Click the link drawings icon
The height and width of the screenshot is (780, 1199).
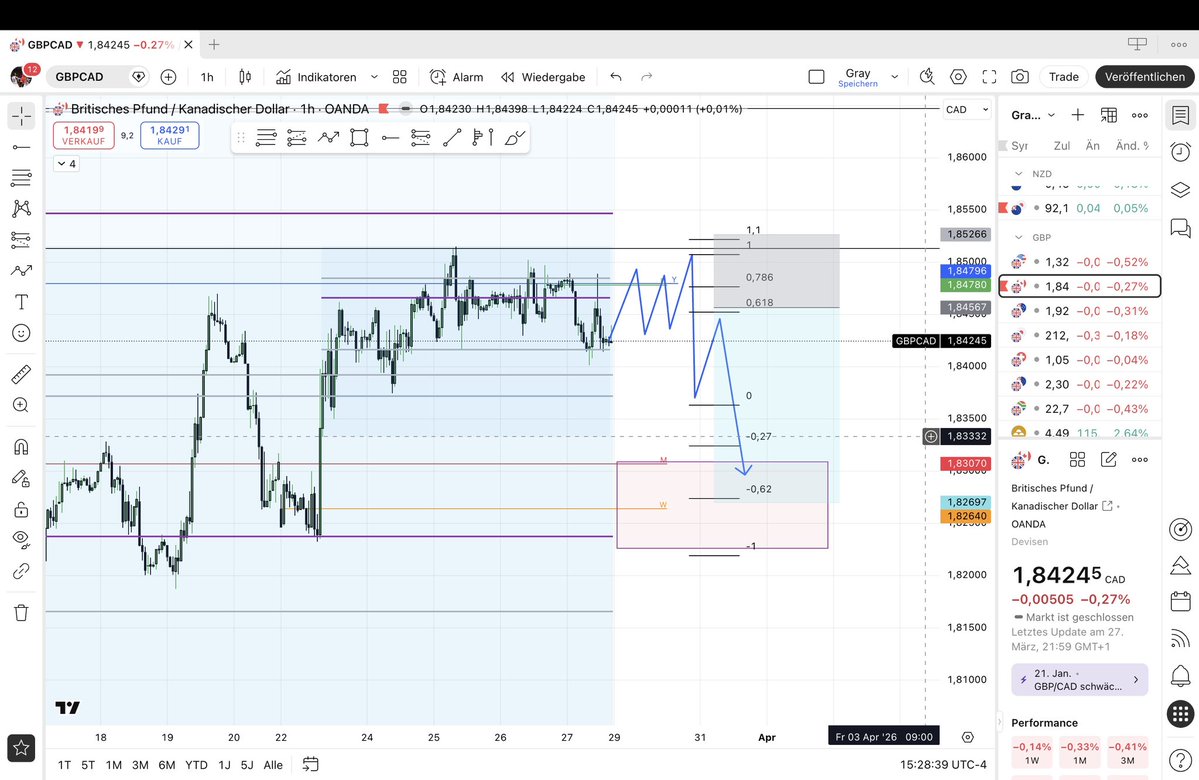tap(21, 570)
